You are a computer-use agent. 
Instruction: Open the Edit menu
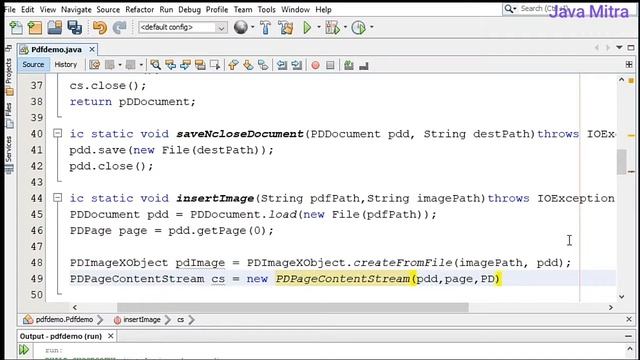(27, 9)
